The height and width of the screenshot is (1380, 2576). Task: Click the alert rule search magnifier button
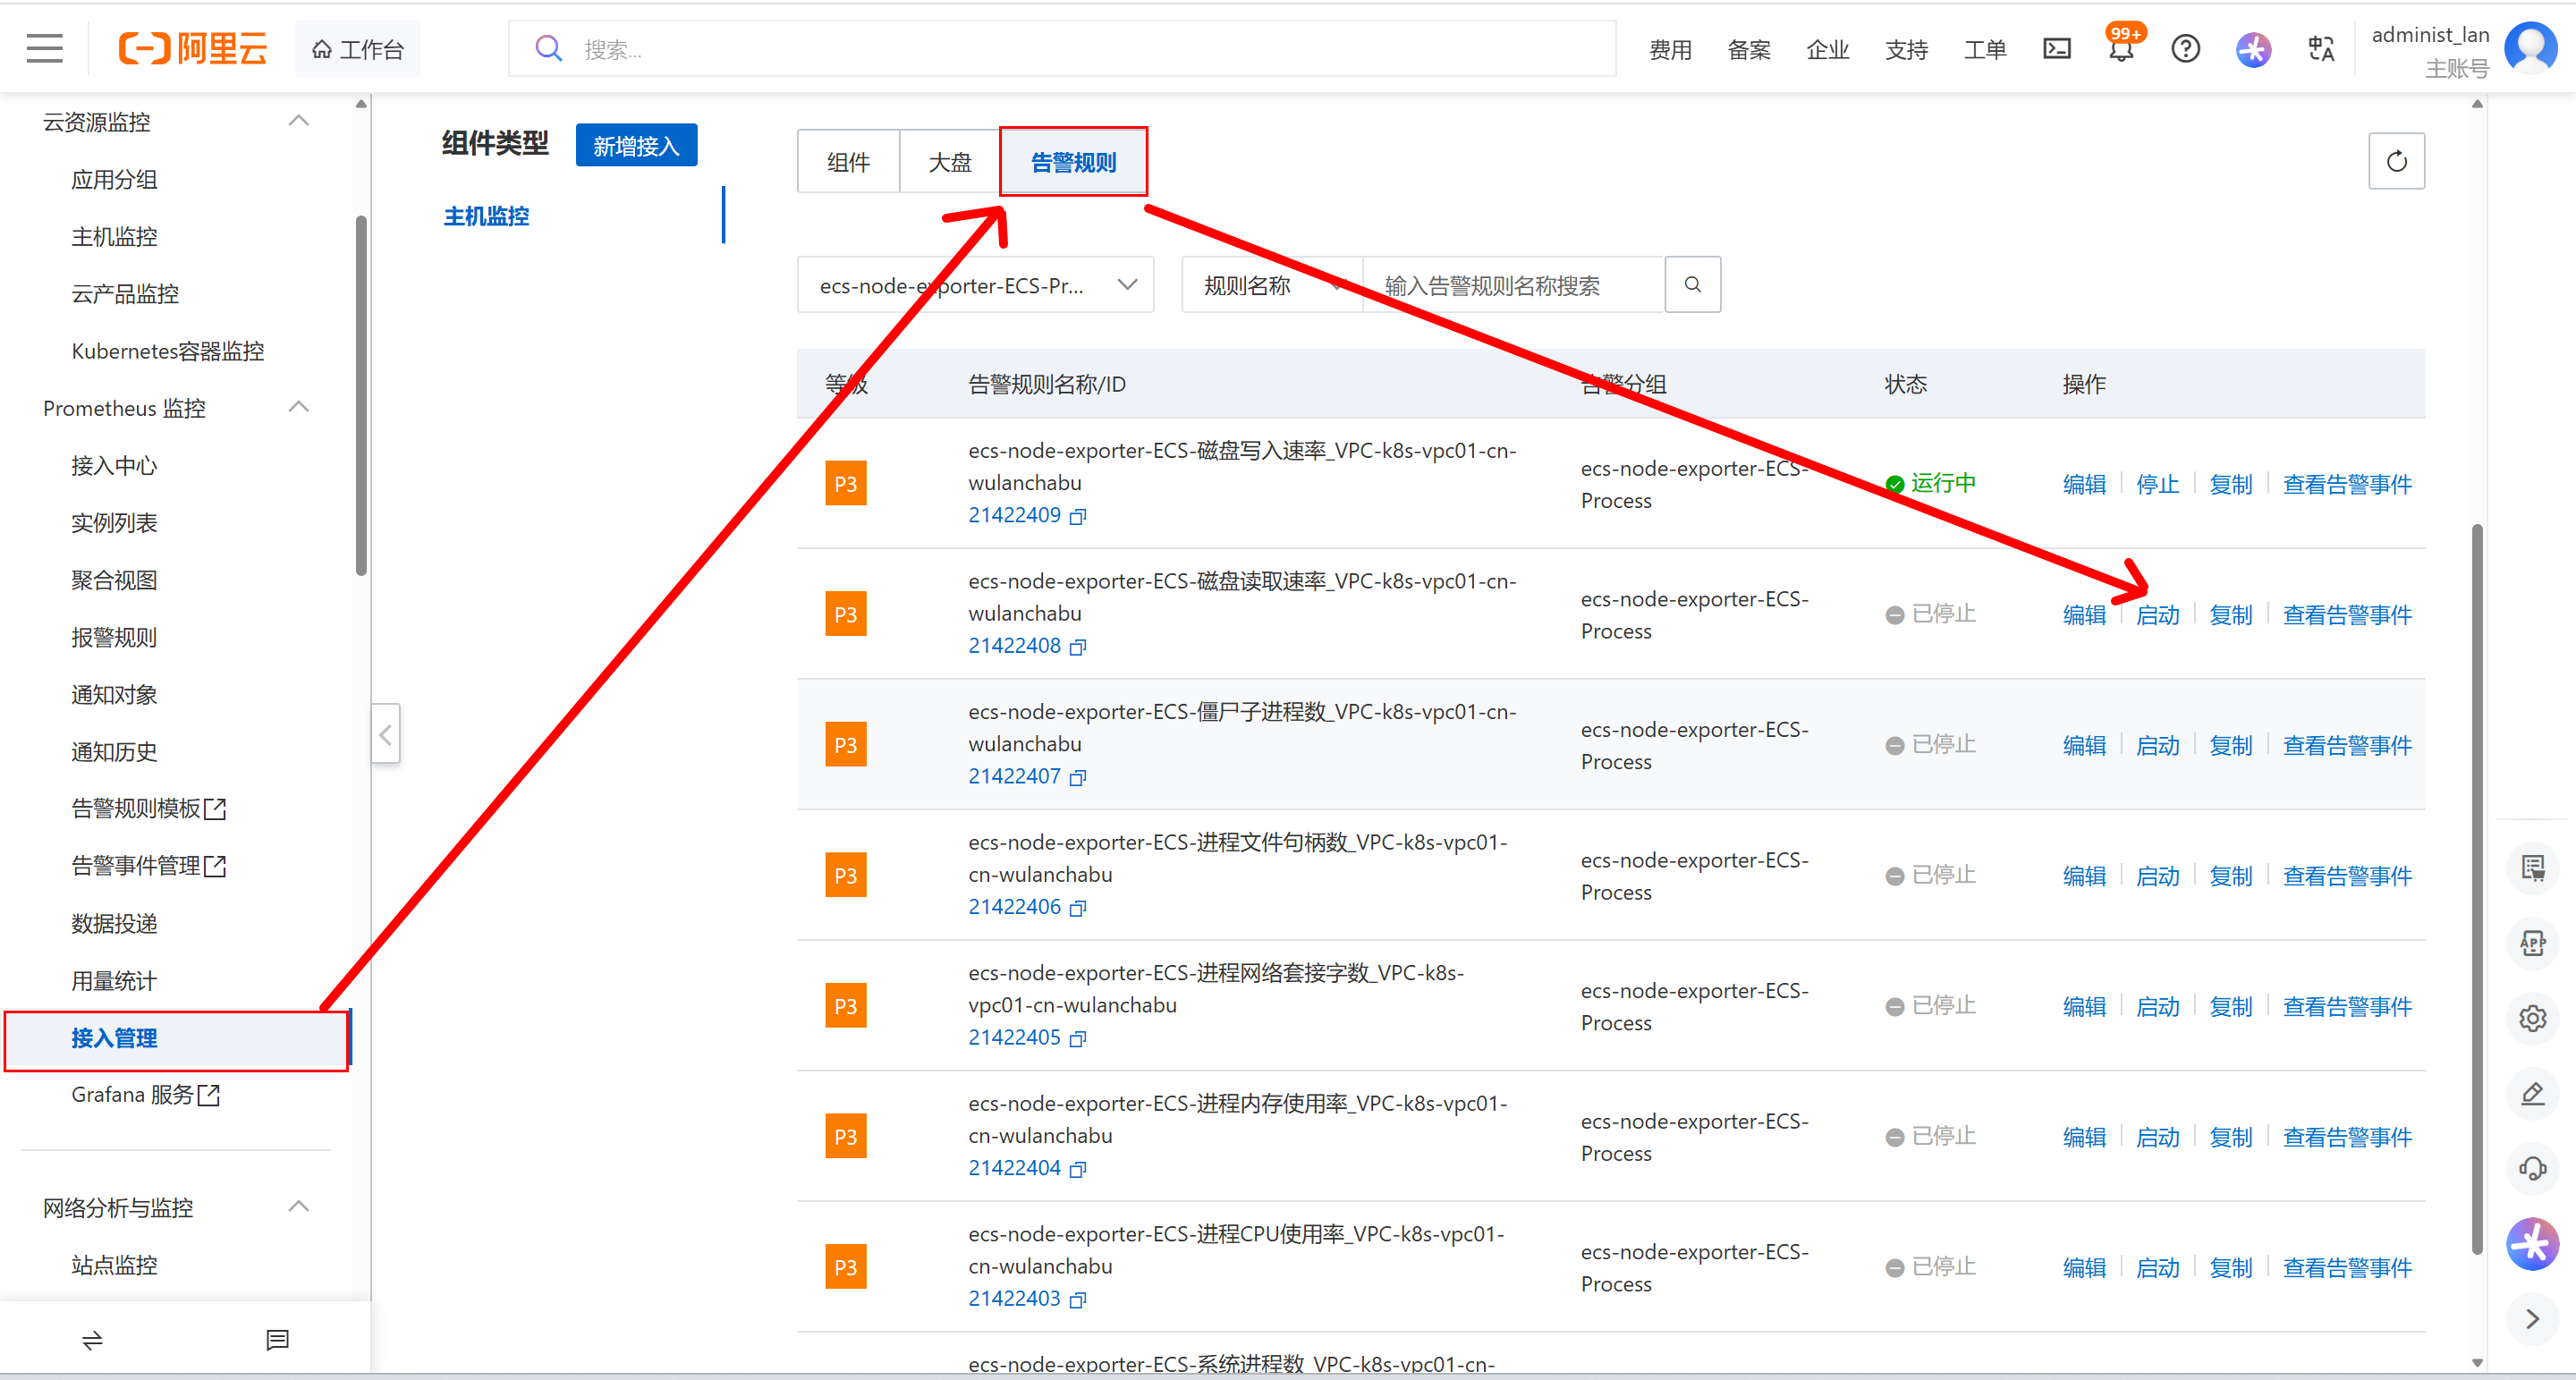(1692, 285)
